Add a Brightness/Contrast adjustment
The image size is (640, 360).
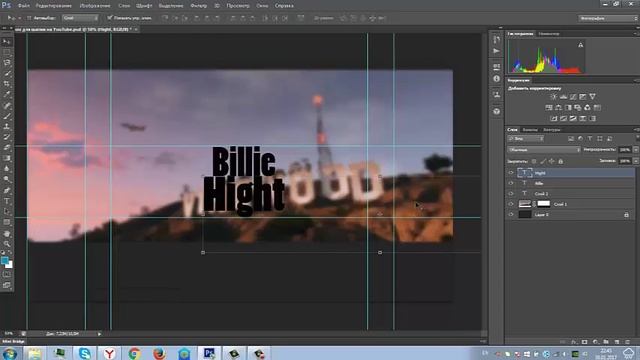coord(553,97)
